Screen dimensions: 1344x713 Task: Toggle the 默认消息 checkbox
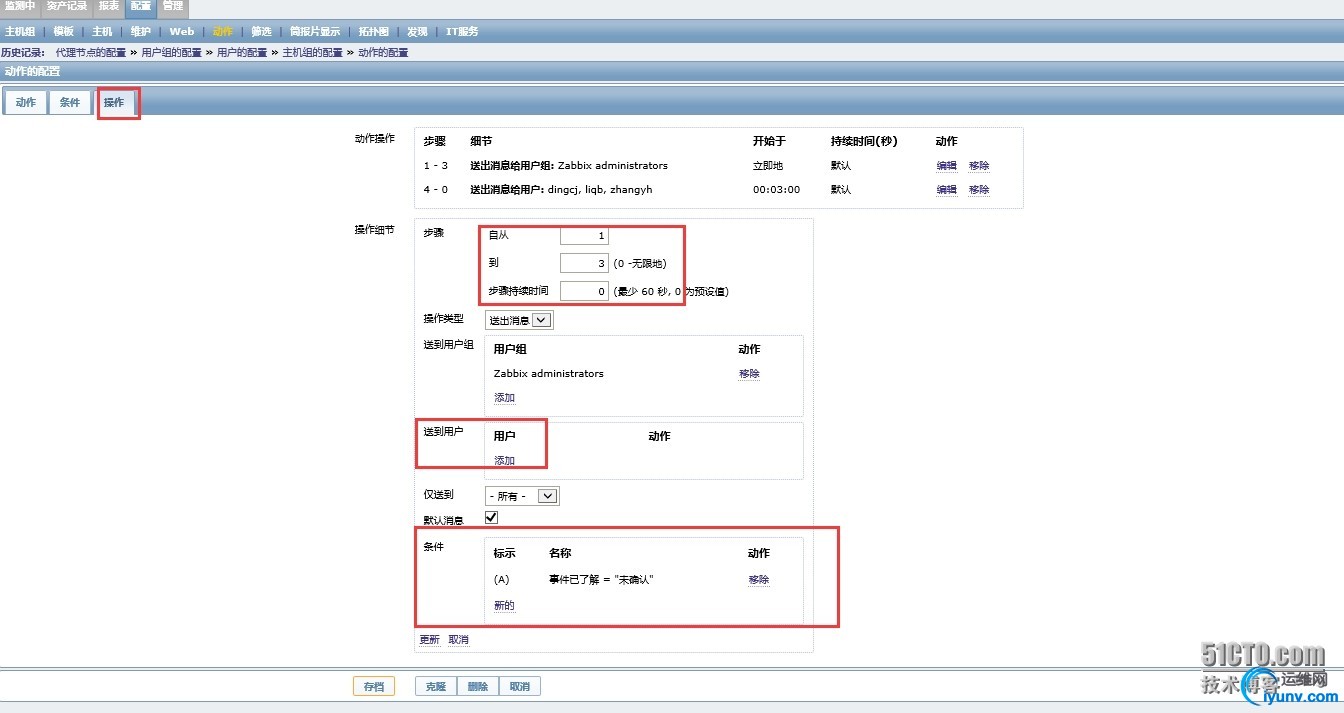491,518
